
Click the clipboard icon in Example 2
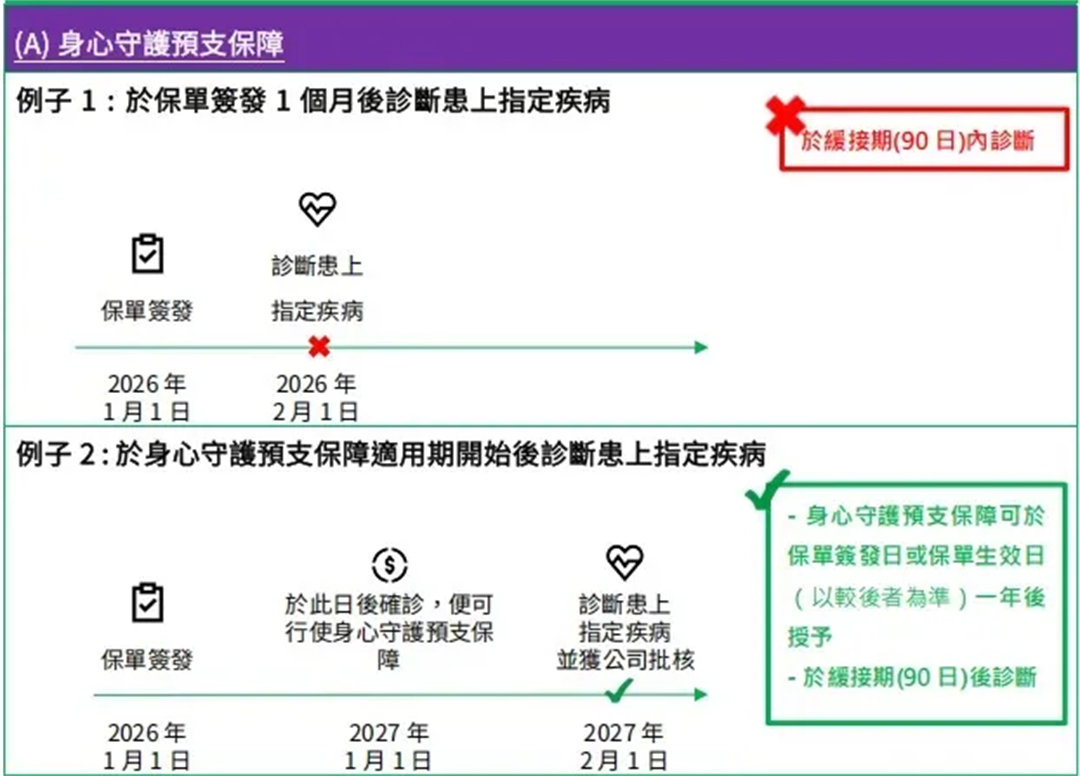click(147, 602)
